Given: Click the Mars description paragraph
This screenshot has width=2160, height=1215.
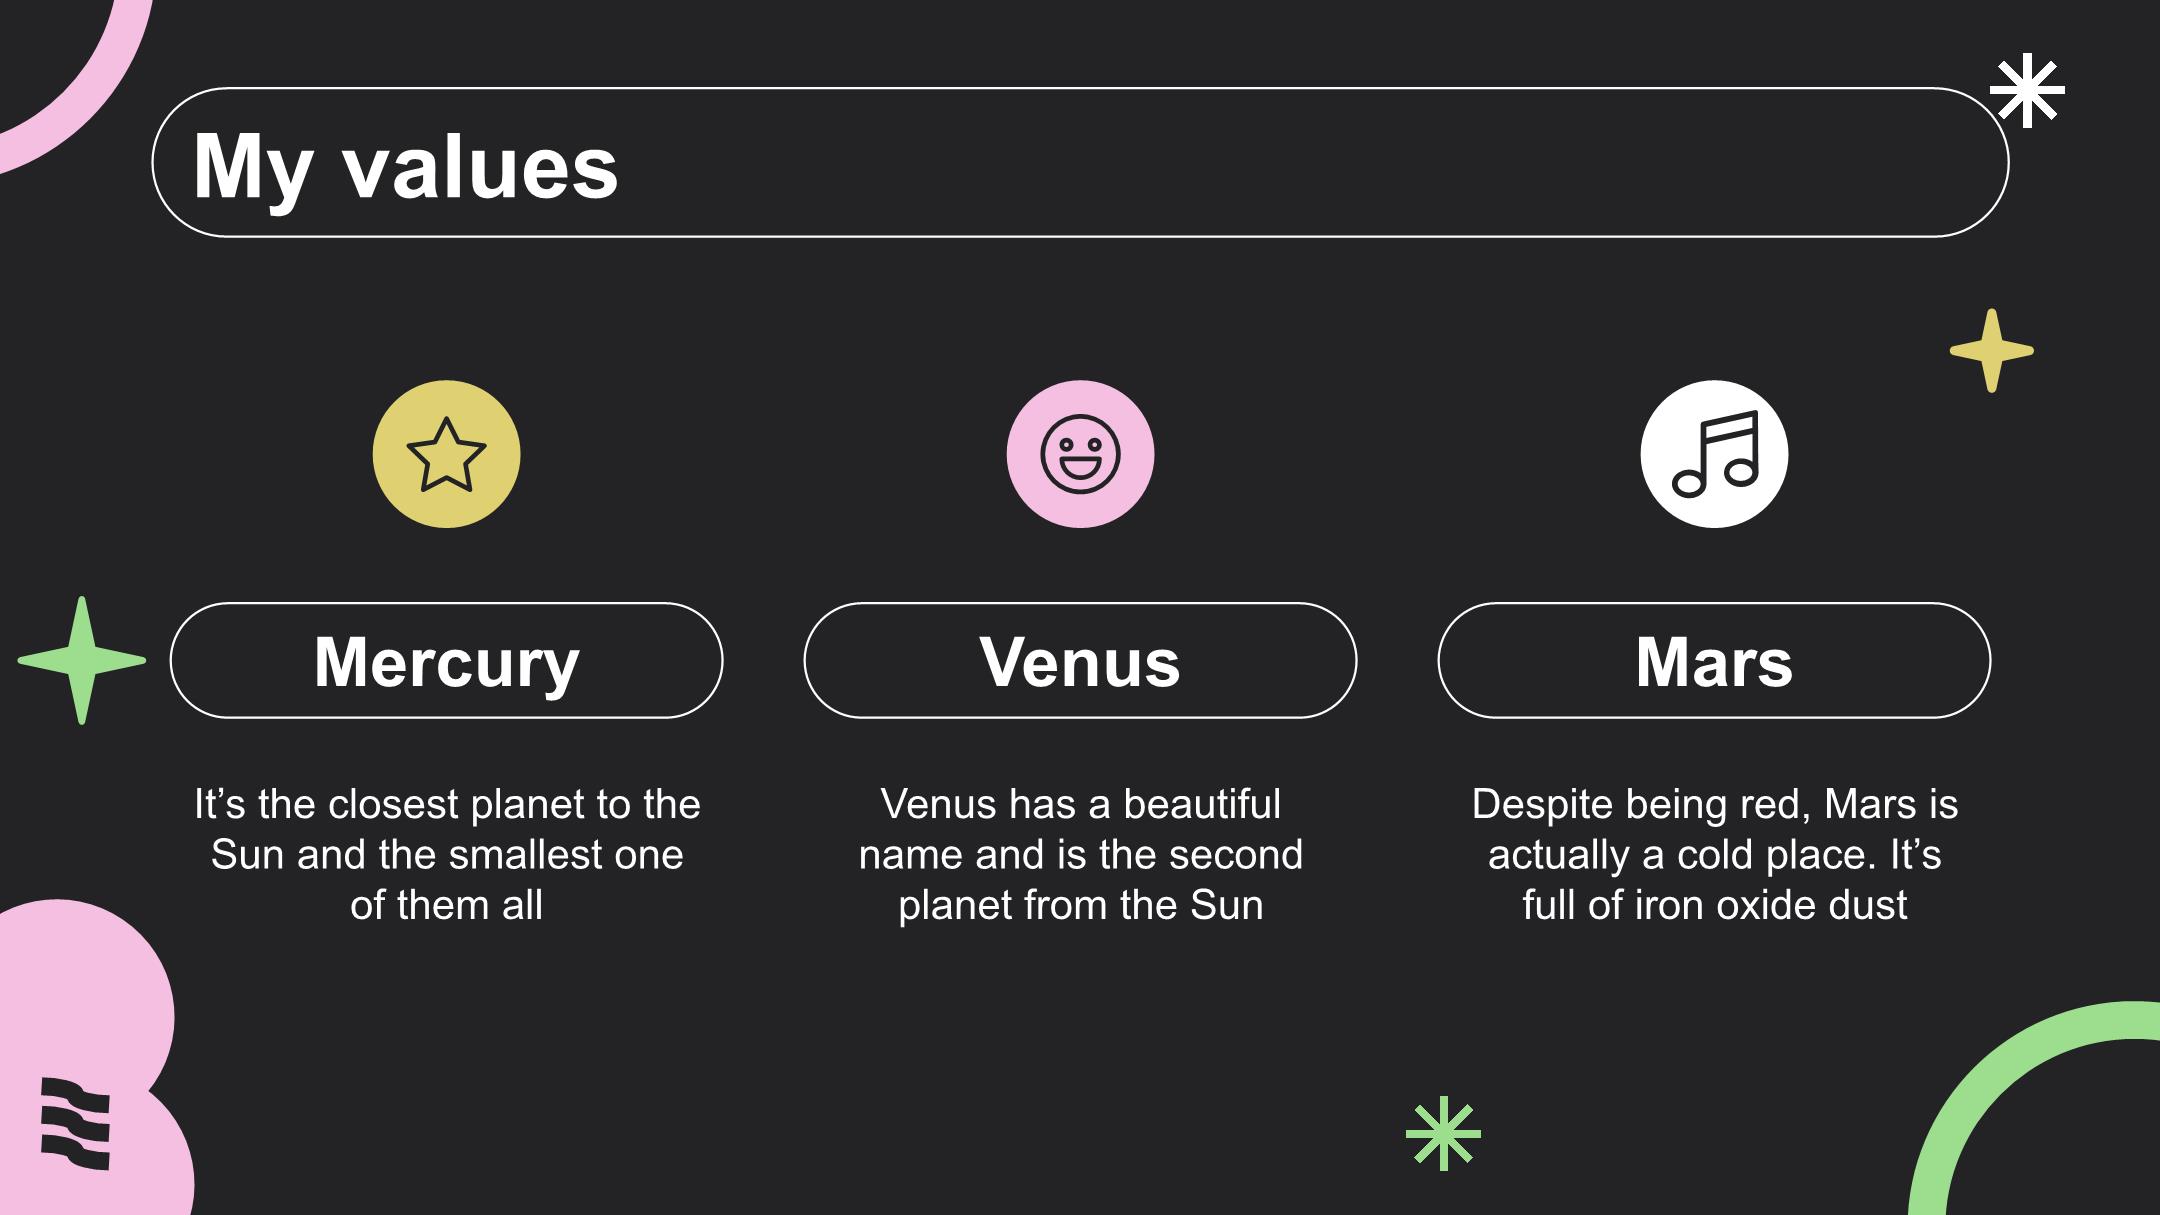Looking at the screenshot, I should point(1714,854).
